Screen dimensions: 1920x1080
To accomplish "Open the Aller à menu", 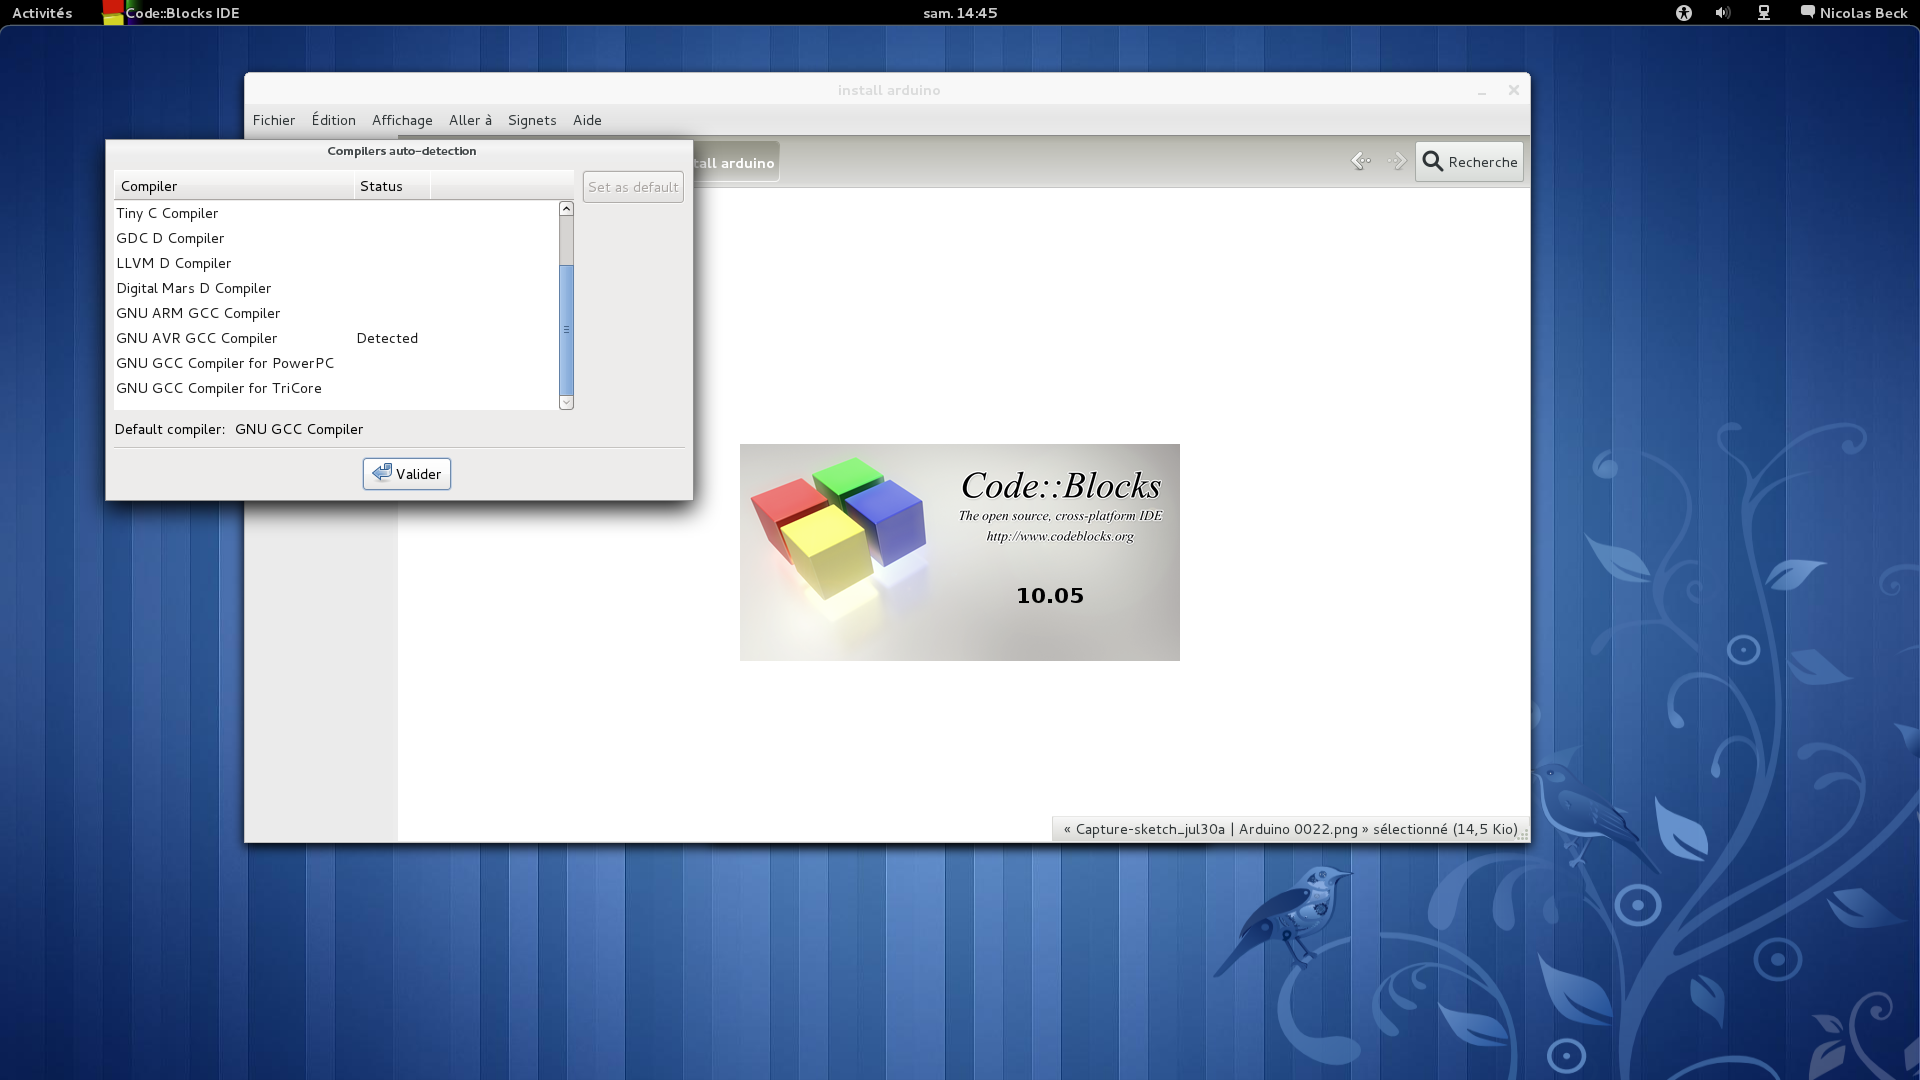I will (470, 120).
